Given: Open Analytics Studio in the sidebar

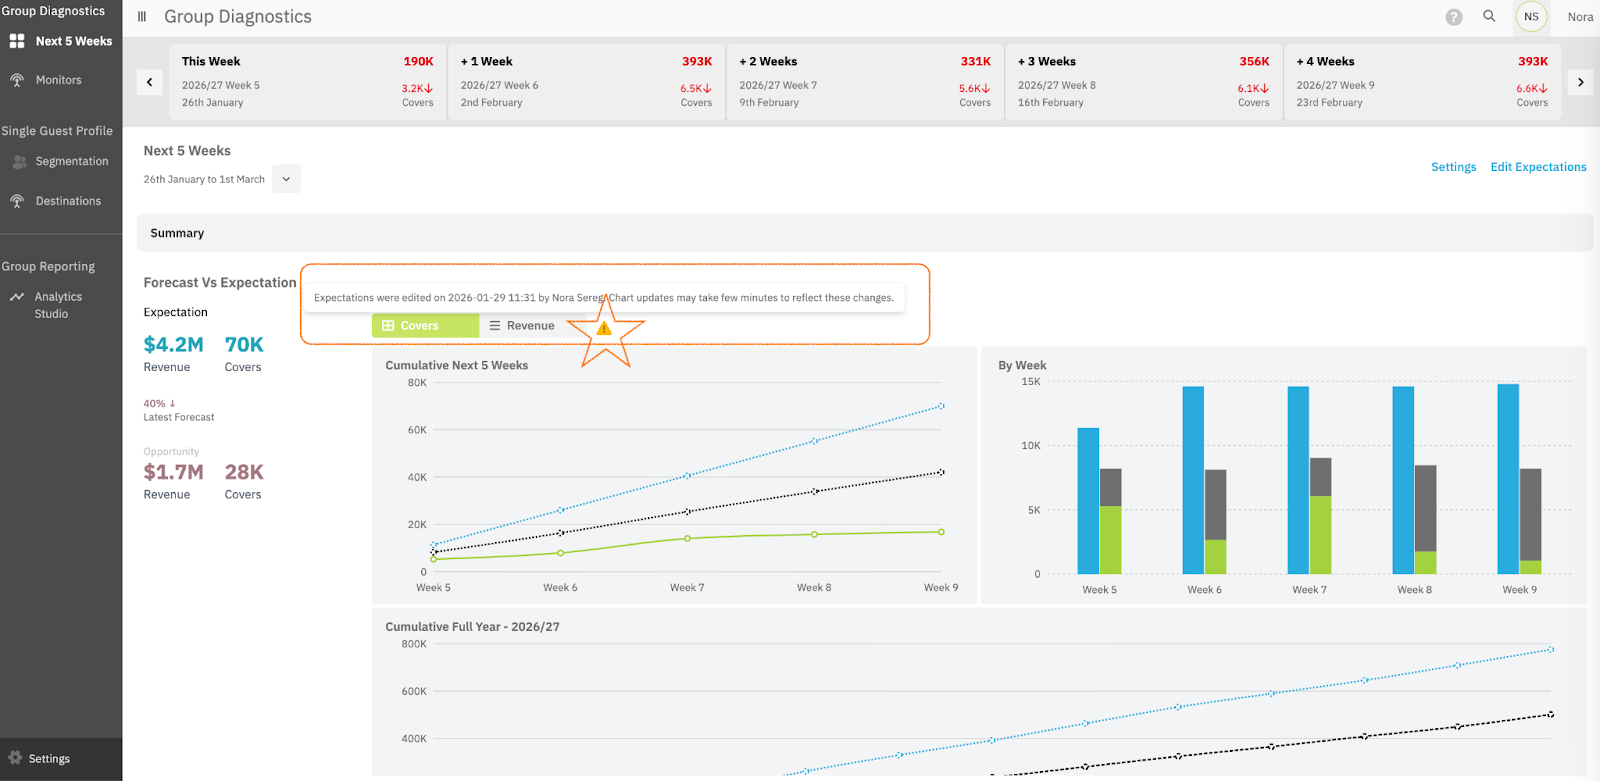Looking at the screenshot, I should tap(58, 305).
